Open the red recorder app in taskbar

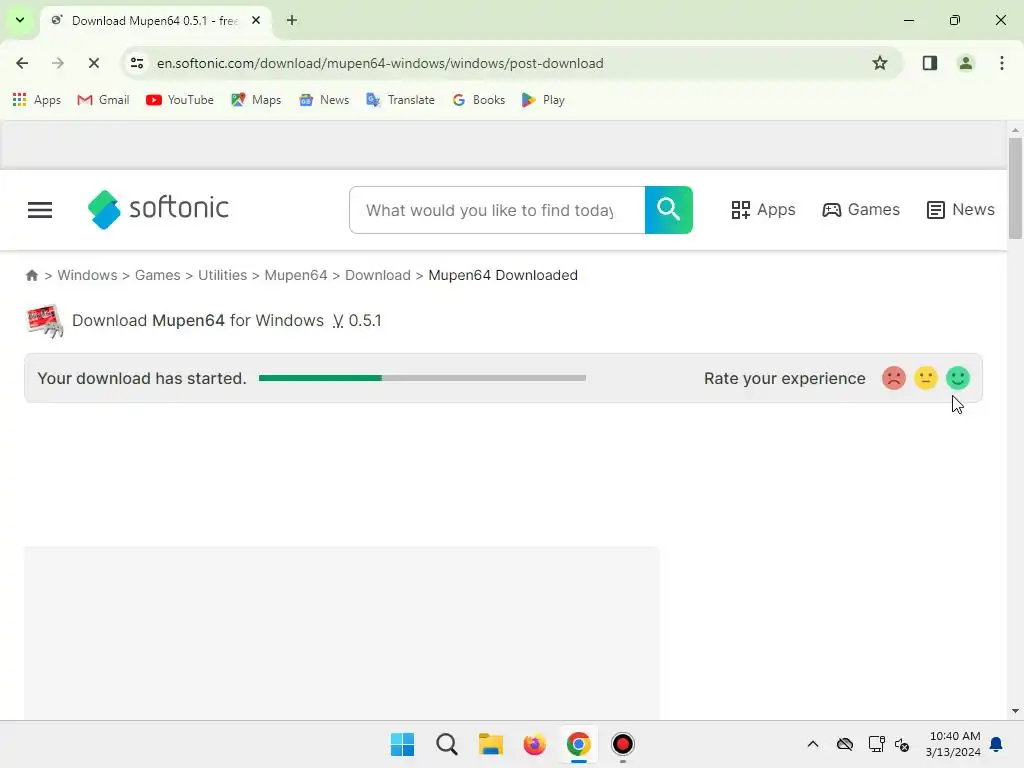coord(622,744)
